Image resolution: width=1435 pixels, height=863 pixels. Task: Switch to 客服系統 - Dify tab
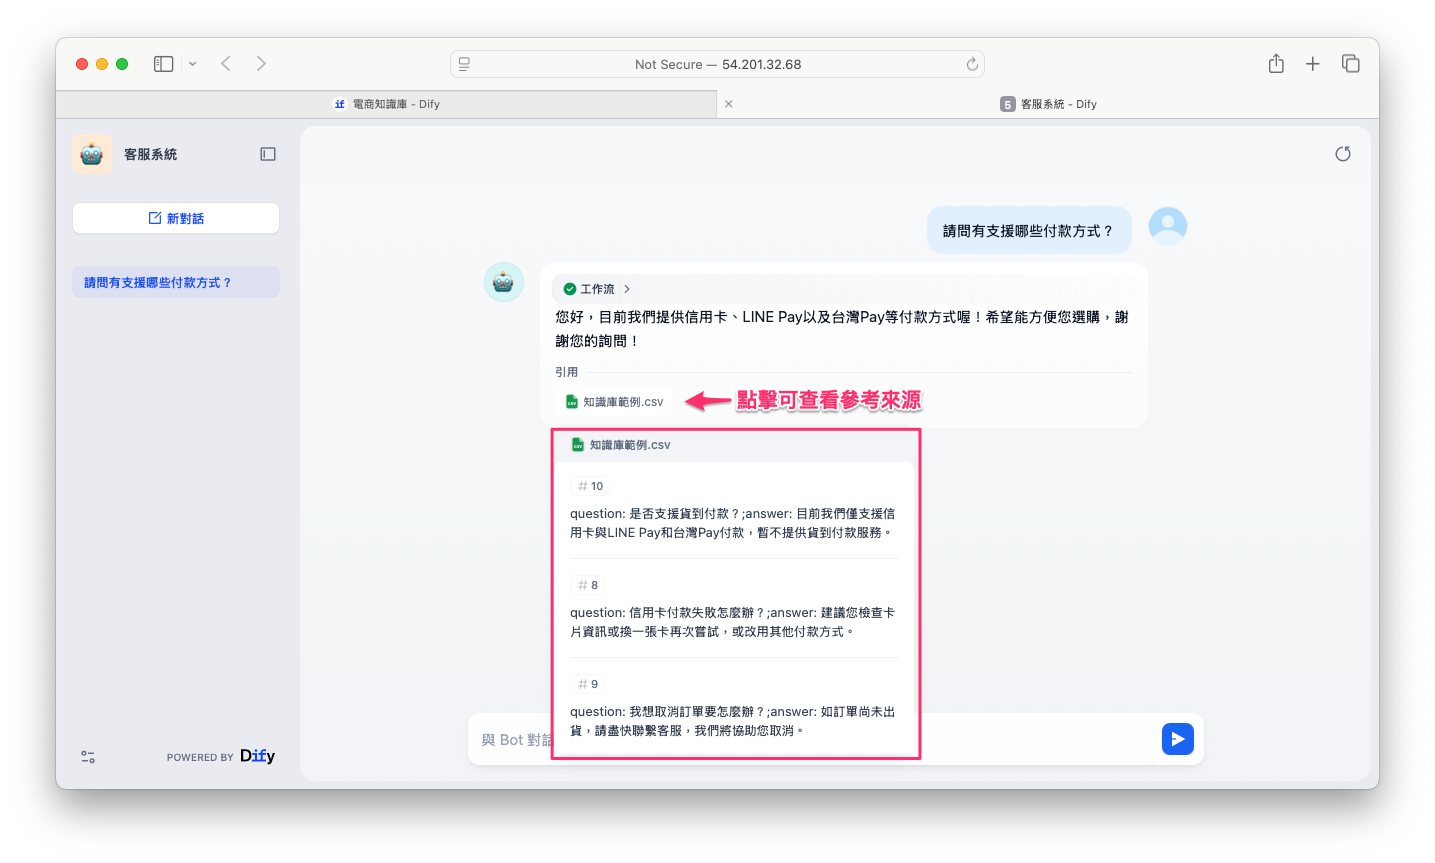click(1048, 104)
